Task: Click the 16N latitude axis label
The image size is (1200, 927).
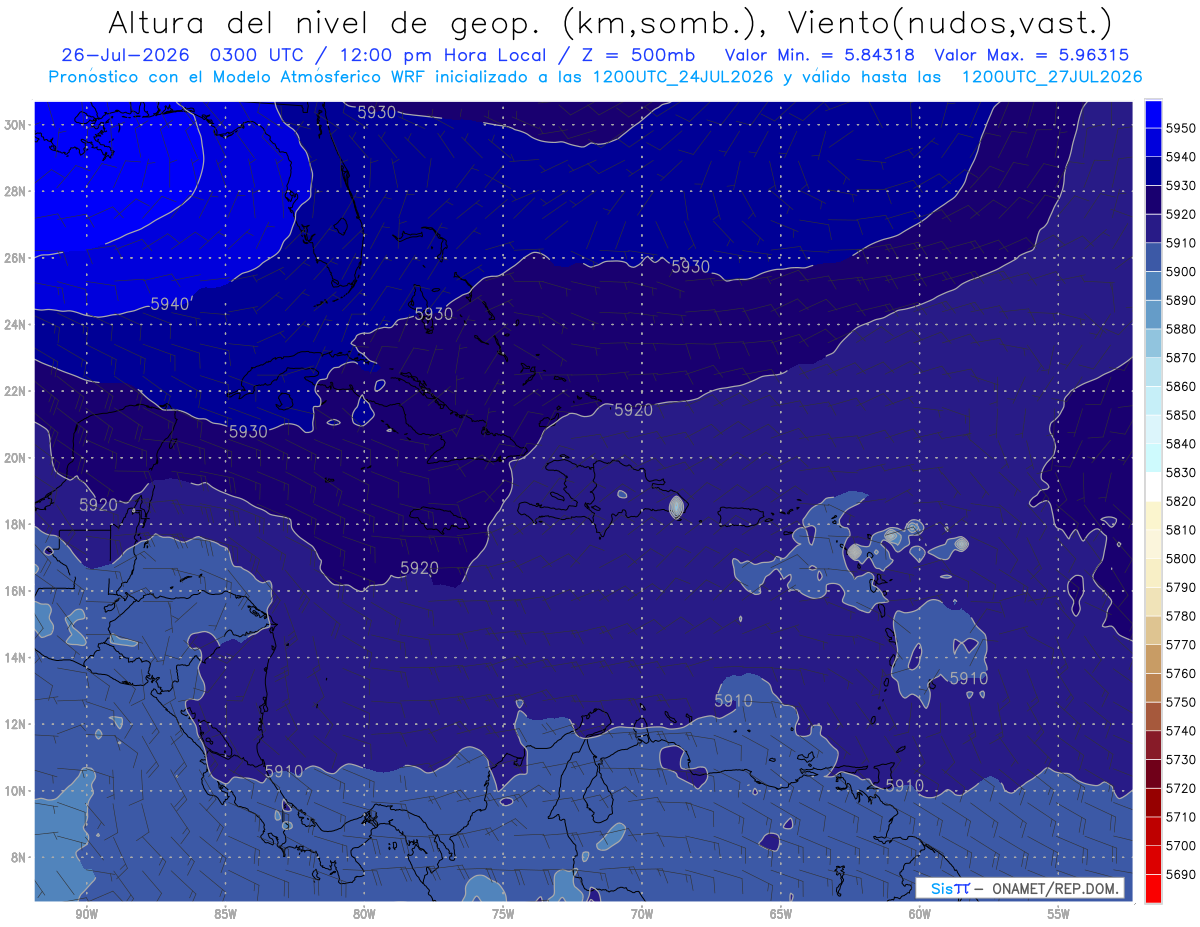Action: coord(16,591)
